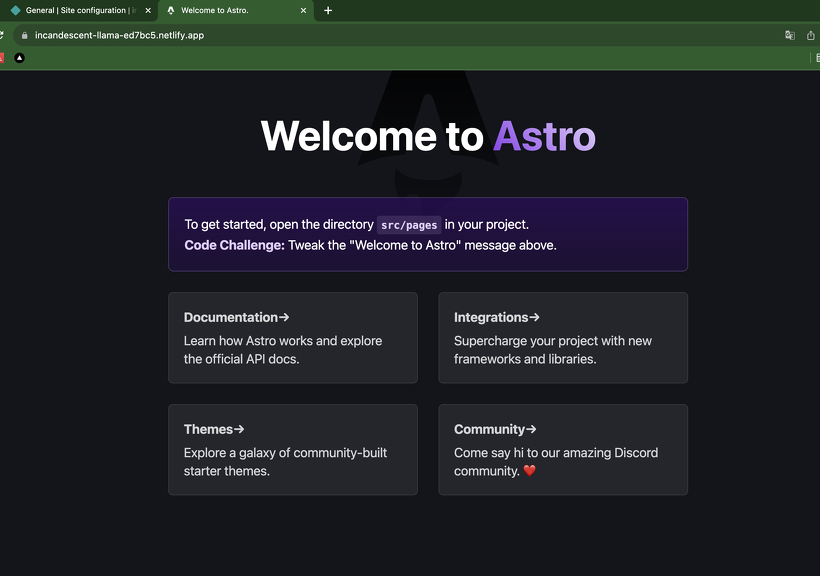820x576 pixels.
Task: Click the Netlify favicon on first tab
Action: click(15, 10)
